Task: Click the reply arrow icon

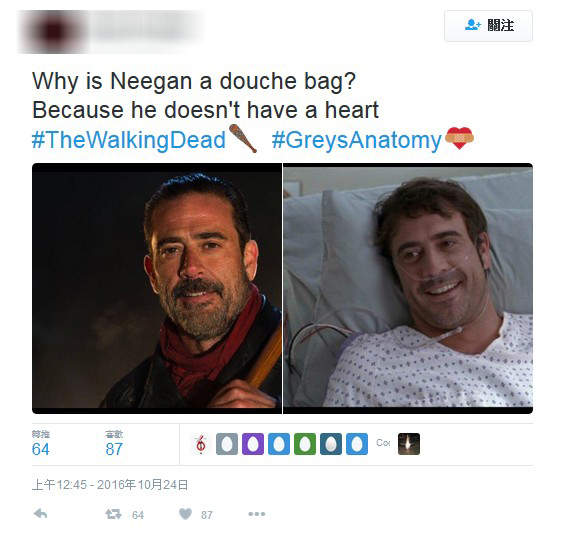Action: [40, 514]
